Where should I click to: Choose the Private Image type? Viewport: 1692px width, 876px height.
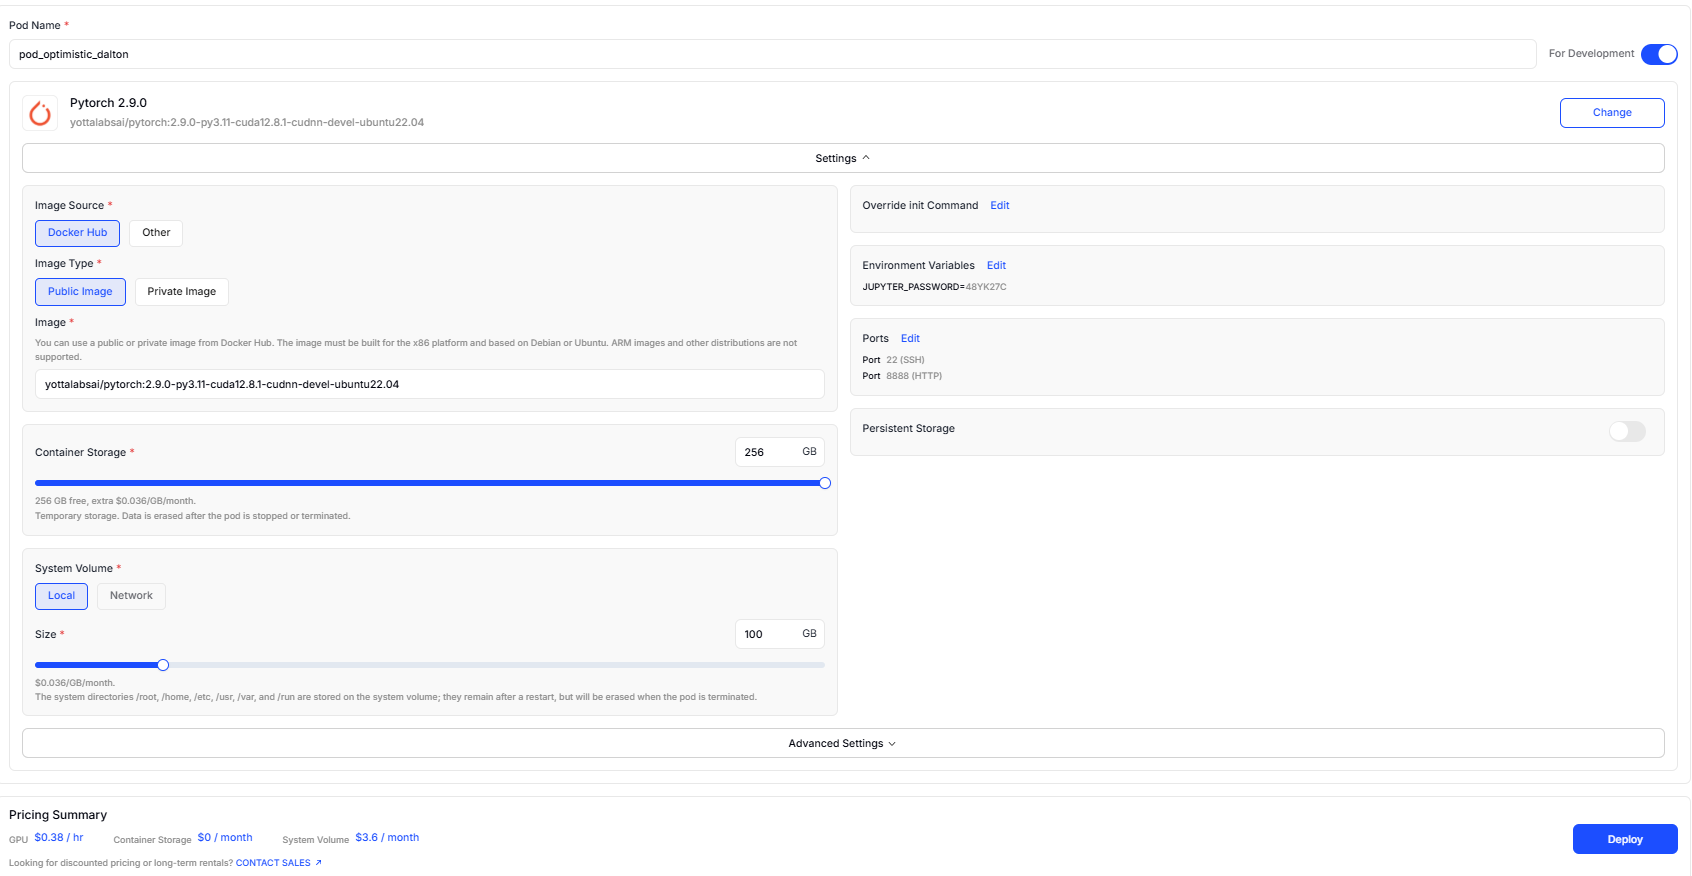tap(181, 292)
